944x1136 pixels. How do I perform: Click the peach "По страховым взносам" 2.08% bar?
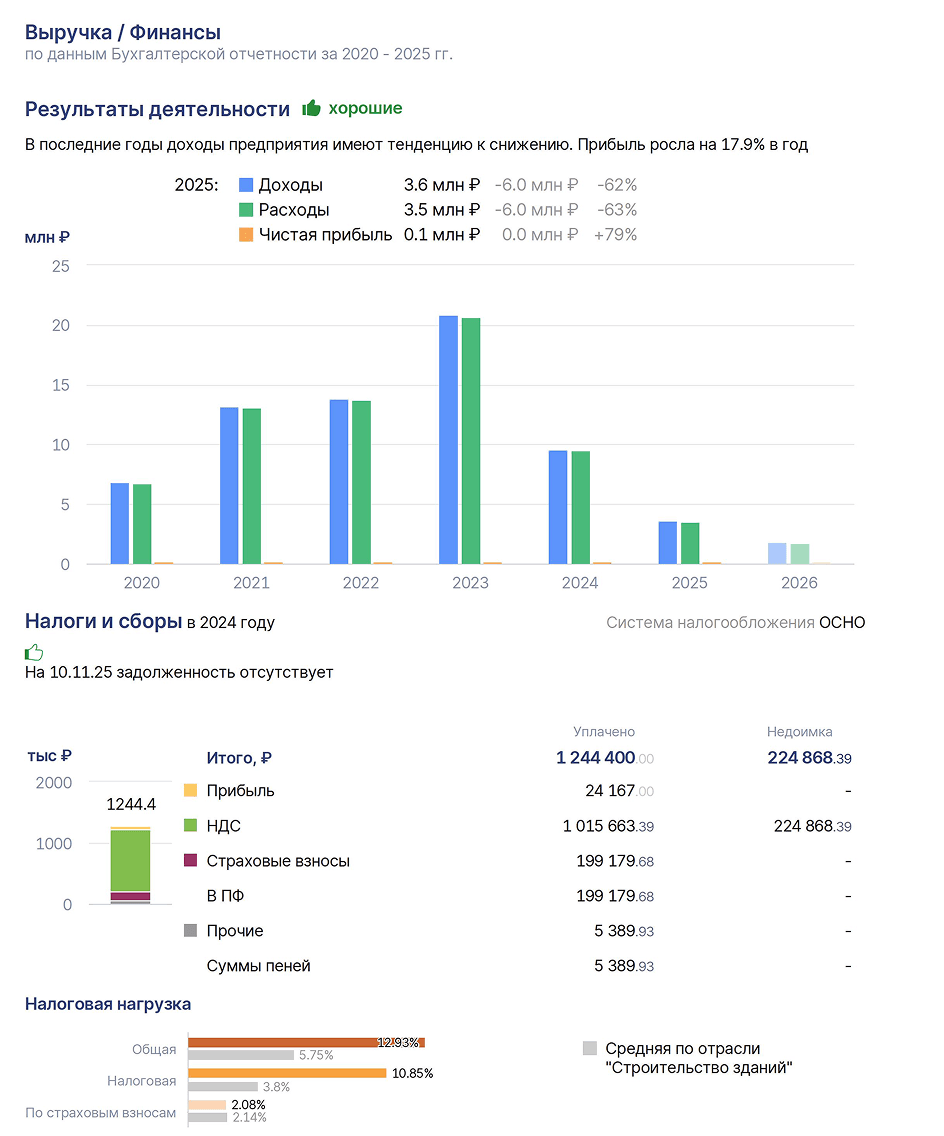(x=207, y=1105)
